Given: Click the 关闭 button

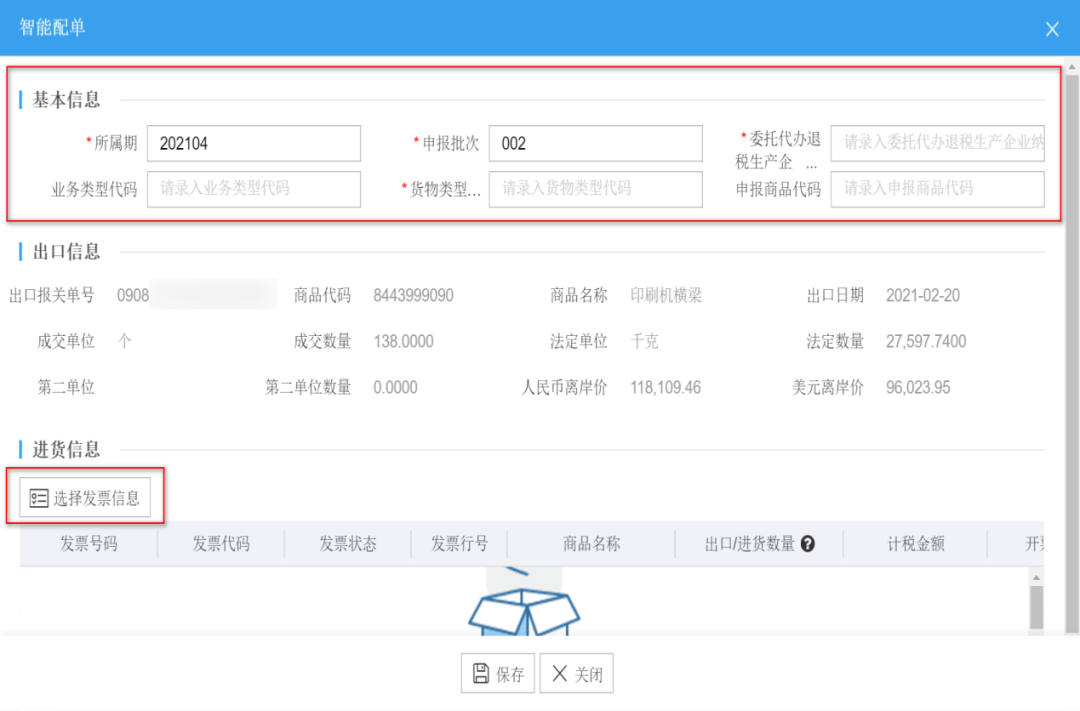Looking at the screenshot, I should 577,673.
